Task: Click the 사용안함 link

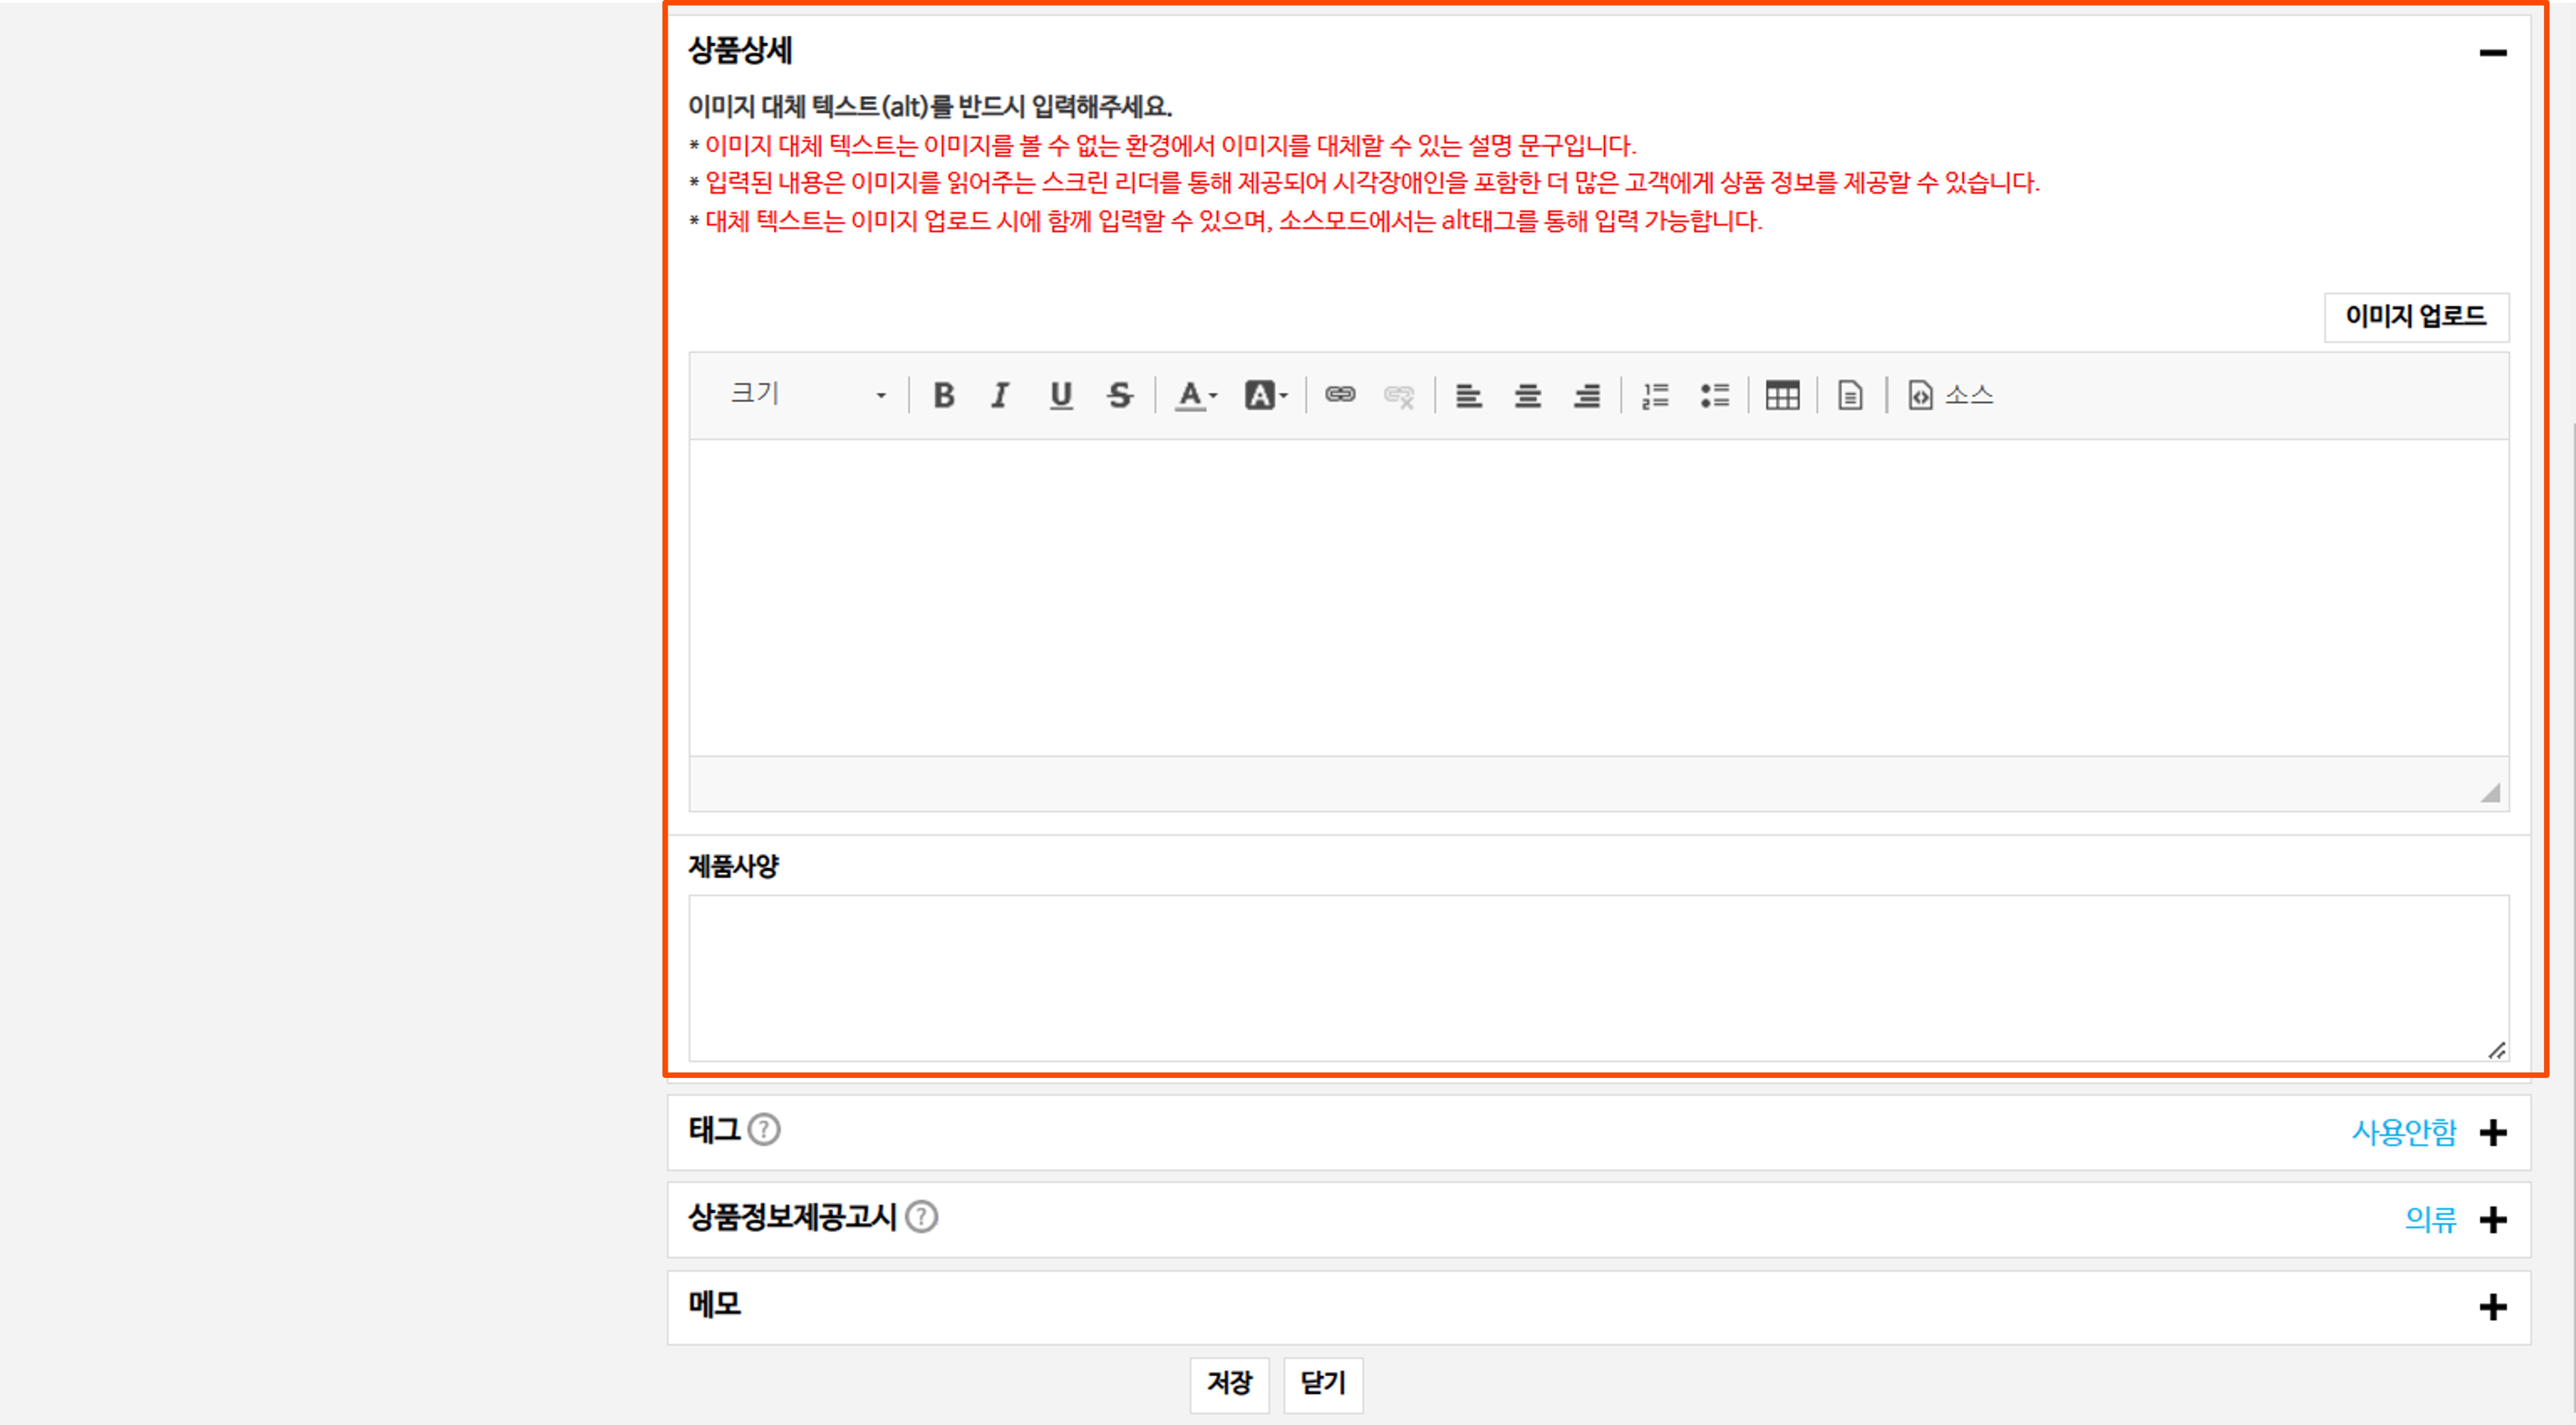Action: (x=2404, y=1132)
